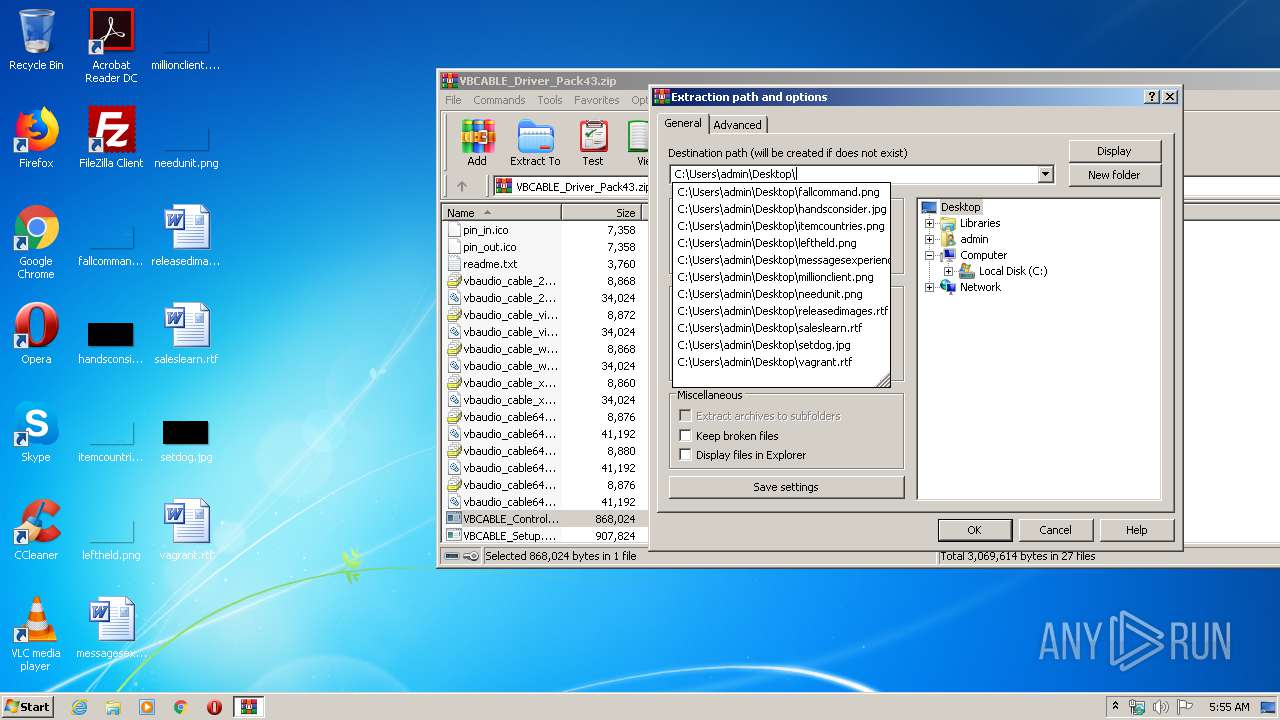The width and height of the screenshot is (1280, 720).
Task: Open the File menu in WinRAR
Action: [453, 100]
